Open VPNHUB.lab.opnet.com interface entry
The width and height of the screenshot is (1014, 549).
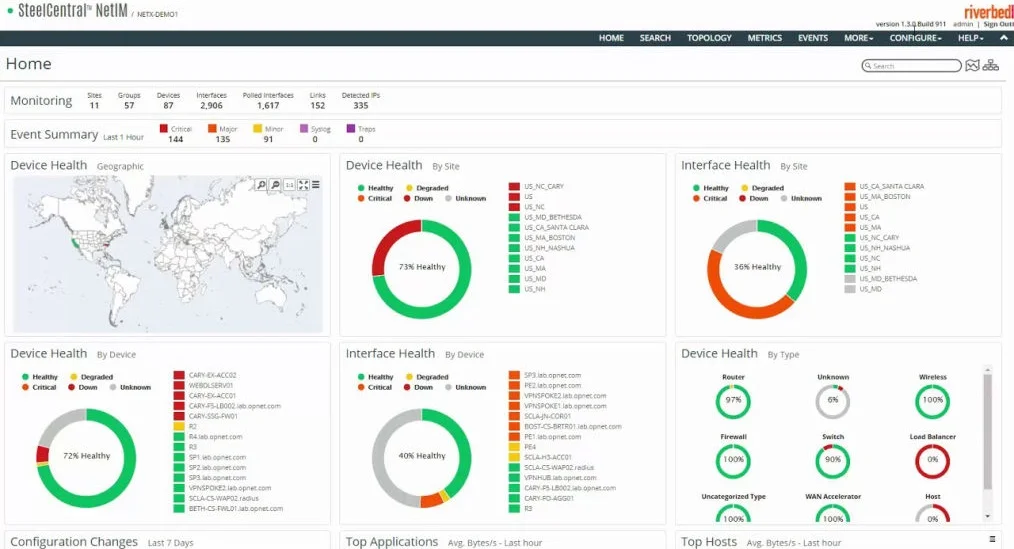560,478
